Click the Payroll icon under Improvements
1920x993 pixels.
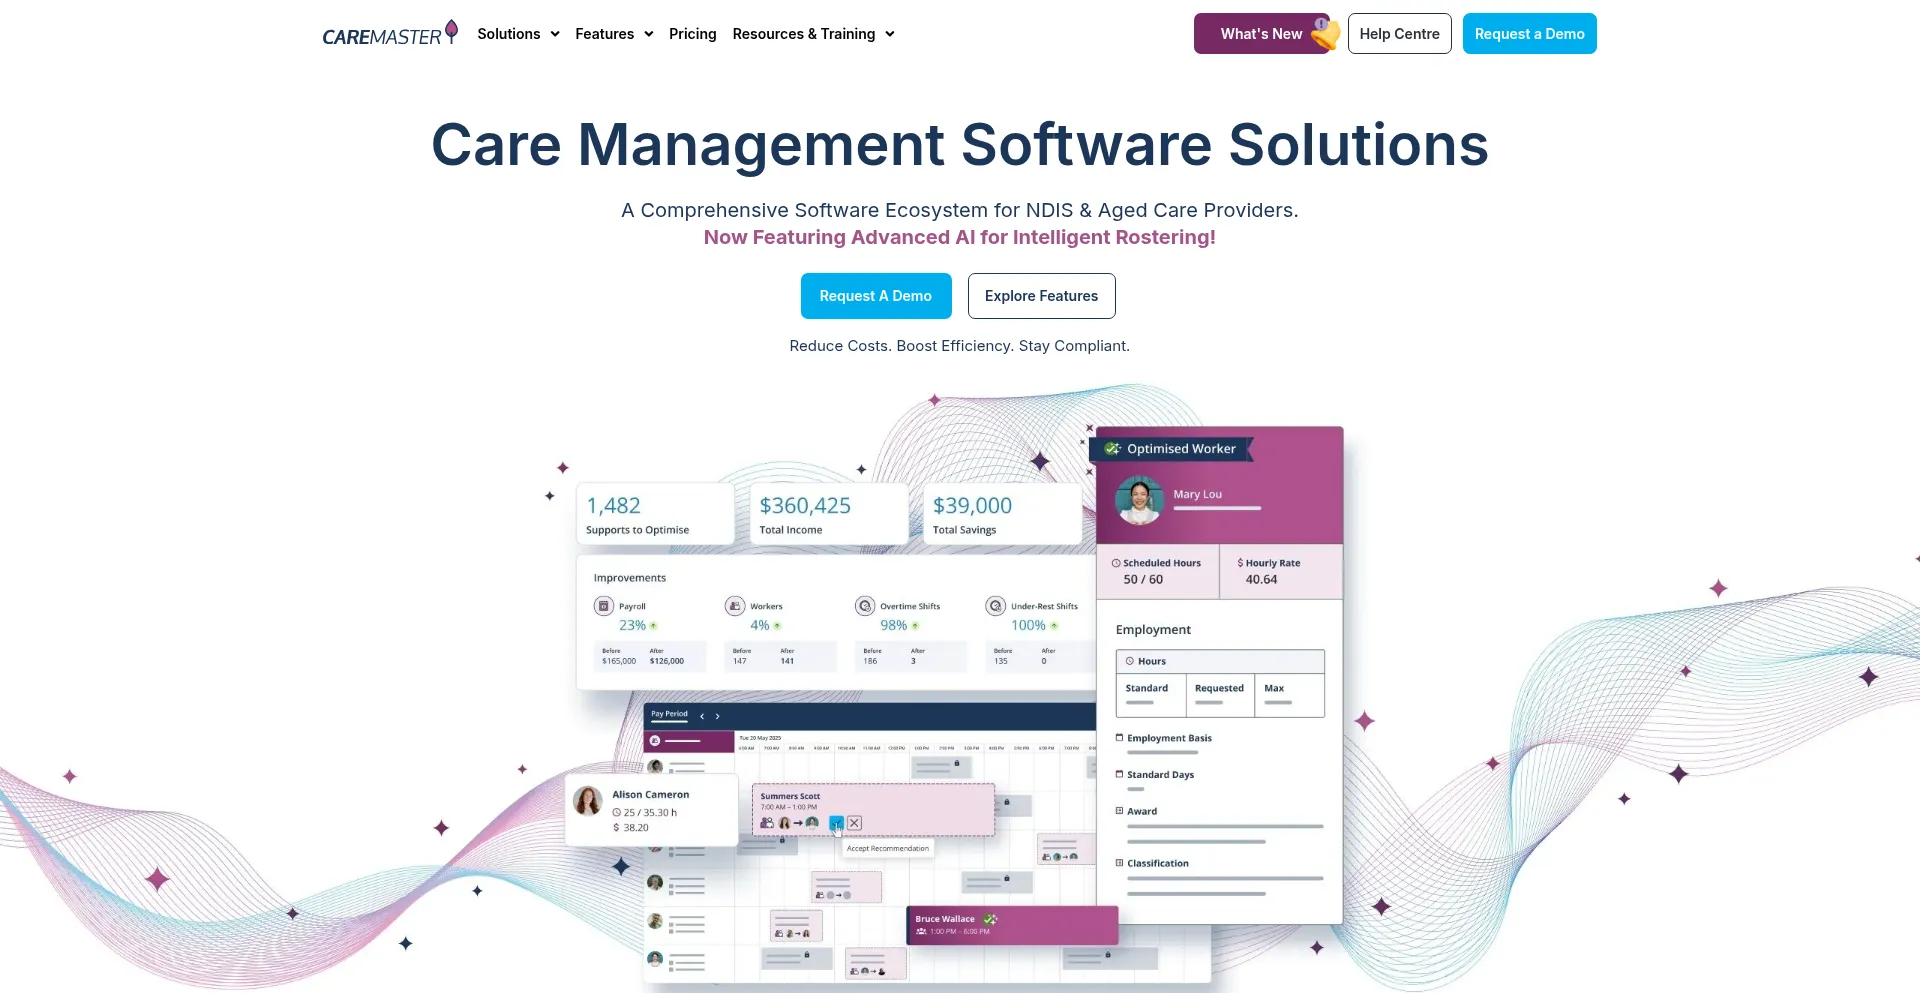604,606
